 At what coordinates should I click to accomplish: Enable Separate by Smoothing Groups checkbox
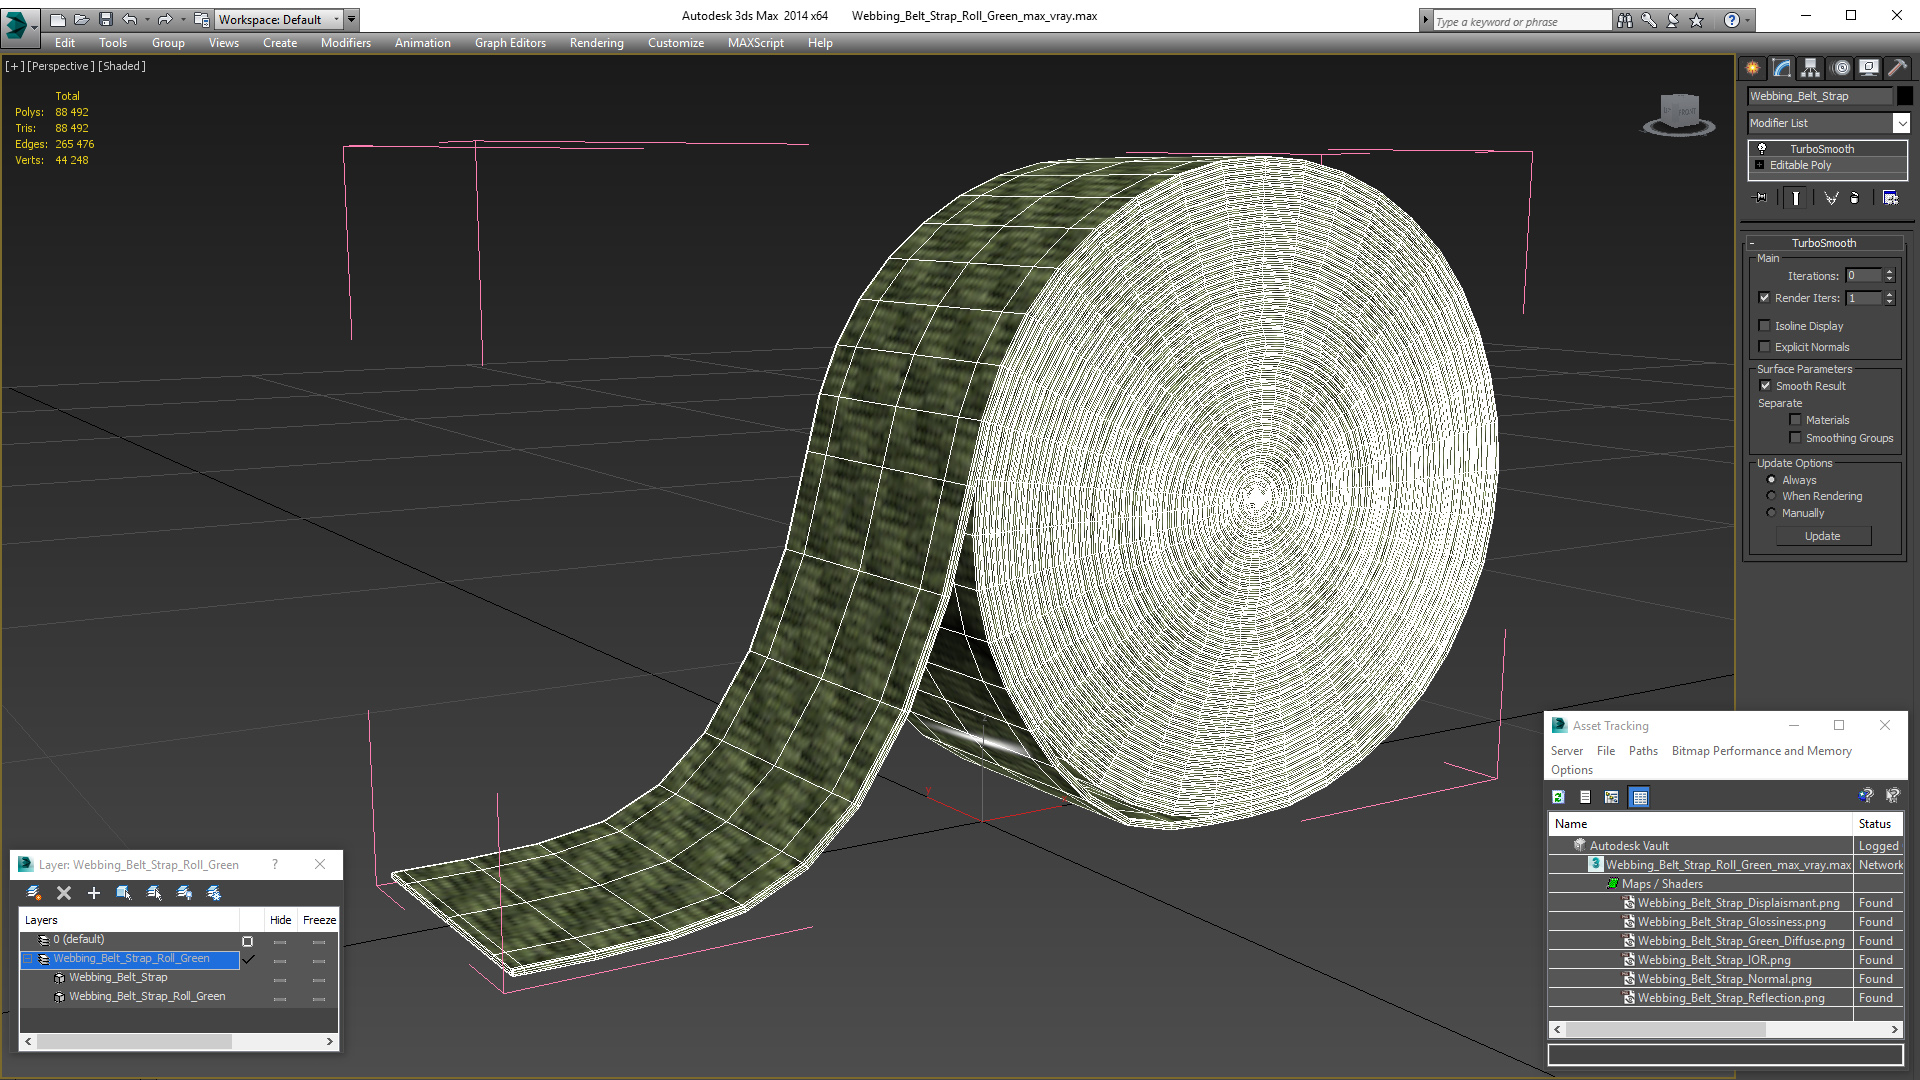(x=1795, y=438)
